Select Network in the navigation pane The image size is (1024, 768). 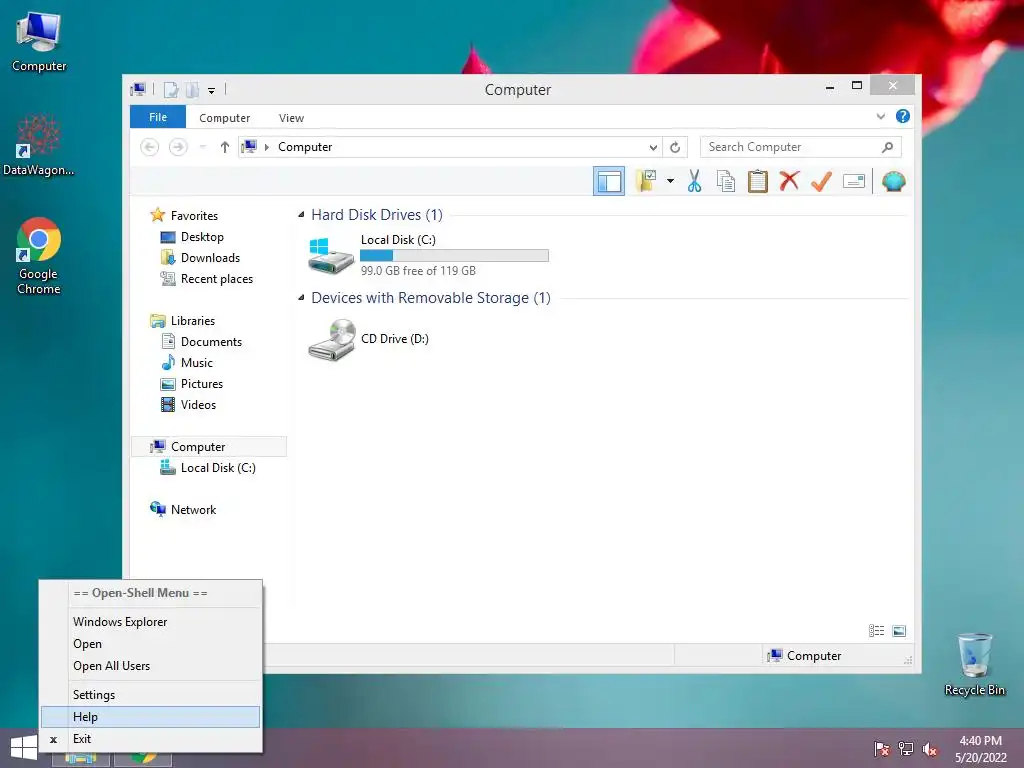[193, 509]
